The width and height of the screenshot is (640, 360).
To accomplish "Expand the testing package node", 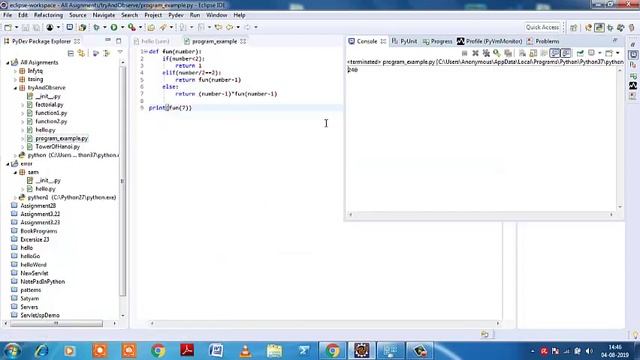I will tap(15, 79).
